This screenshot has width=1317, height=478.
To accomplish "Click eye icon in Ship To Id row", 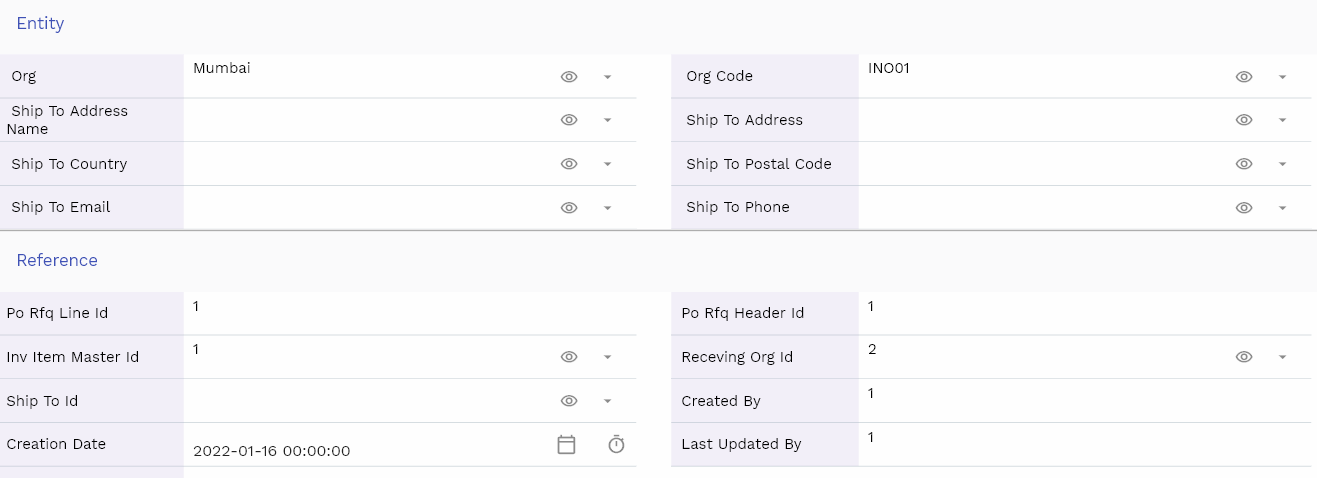I will (569, 401).
